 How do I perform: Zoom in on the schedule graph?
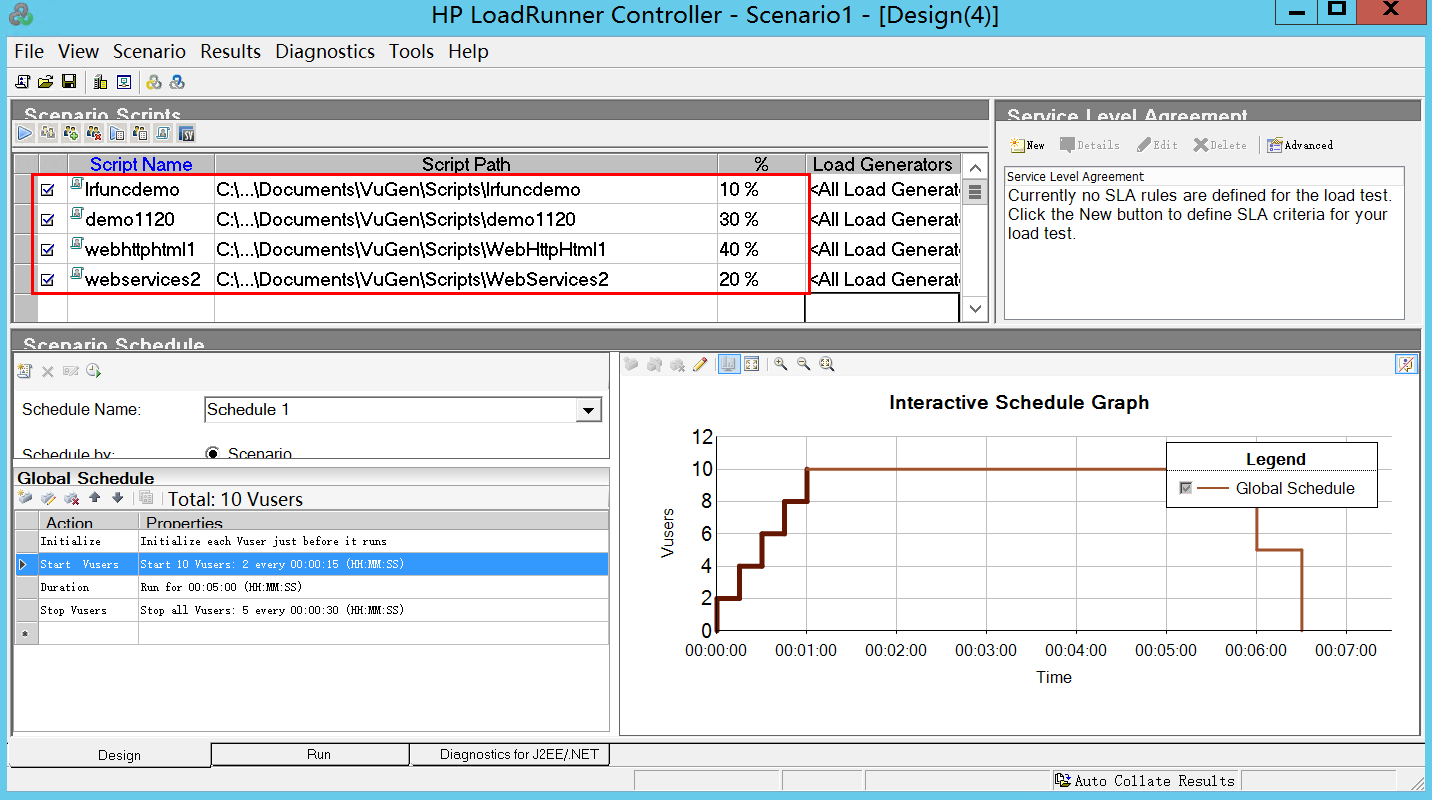click(x=780, y=365)
